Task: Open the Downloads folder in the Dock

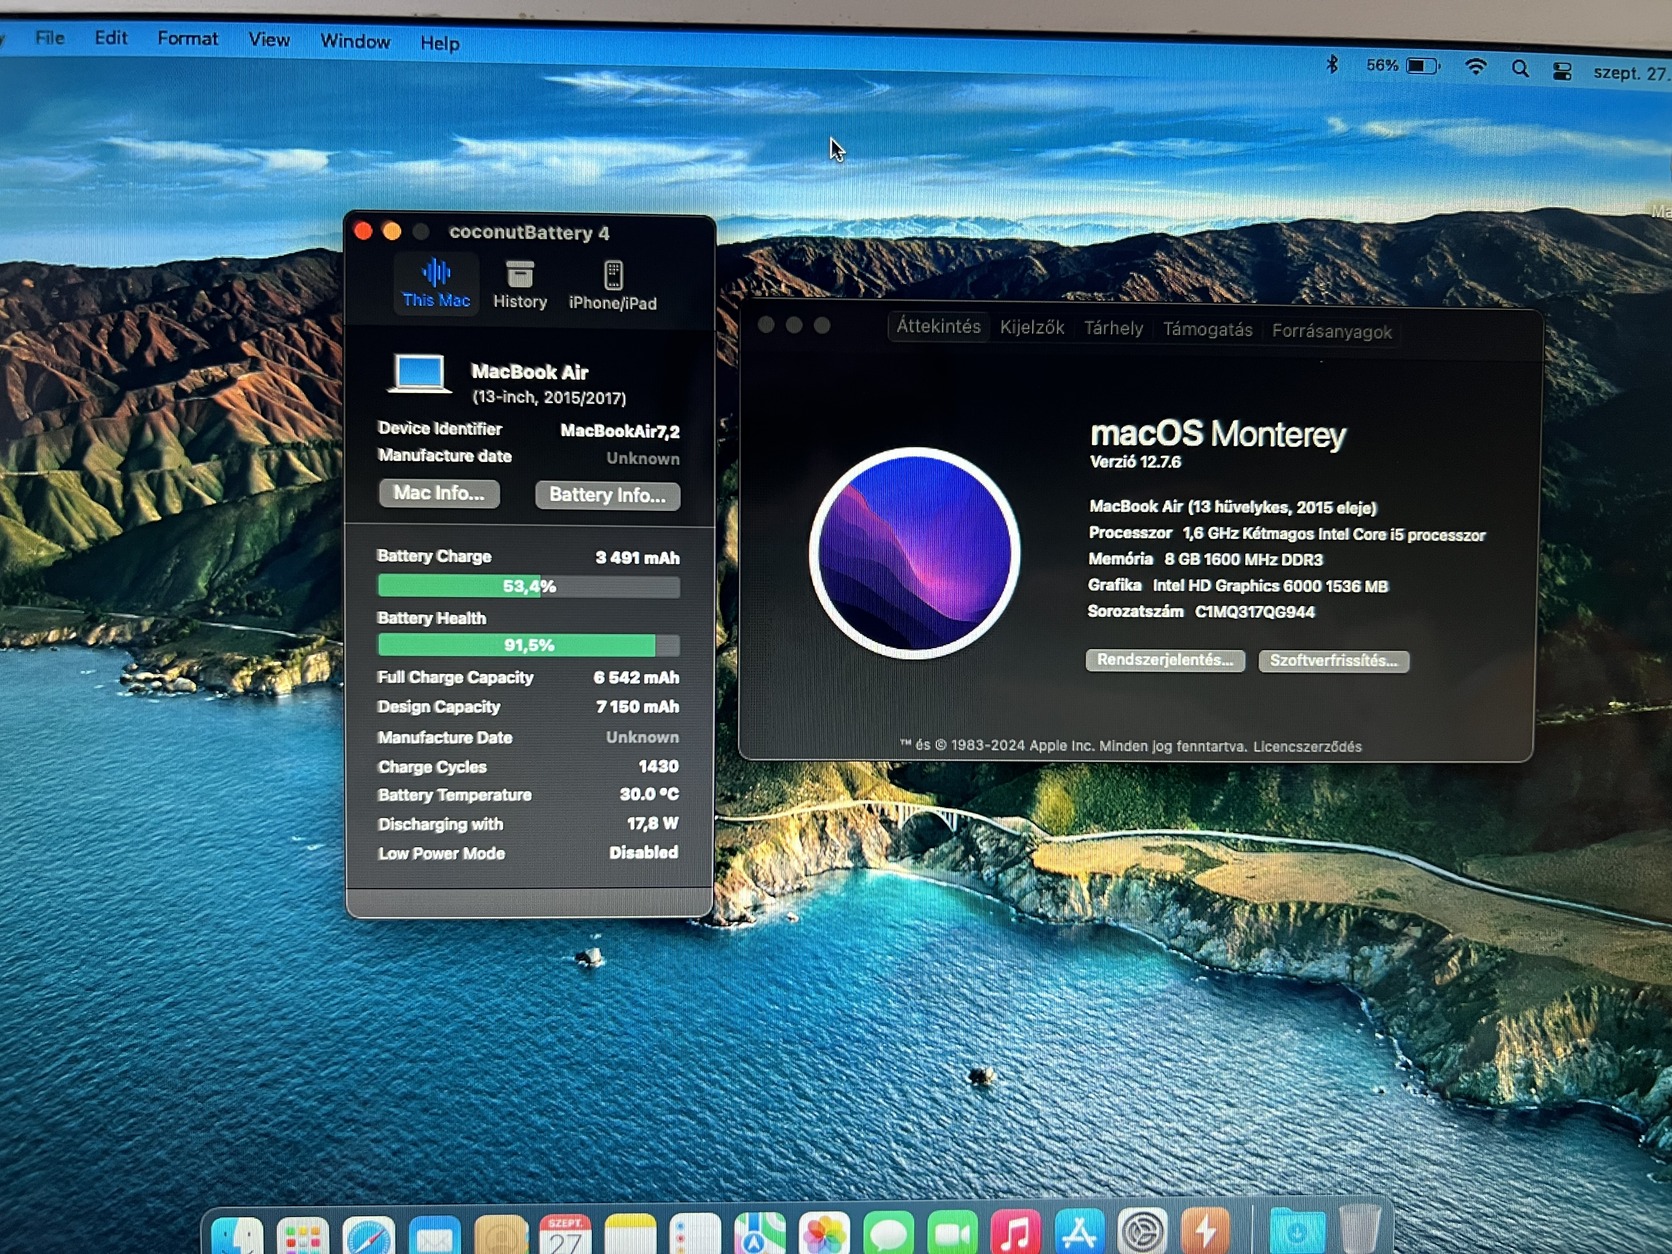Action: [1297, 1231]
